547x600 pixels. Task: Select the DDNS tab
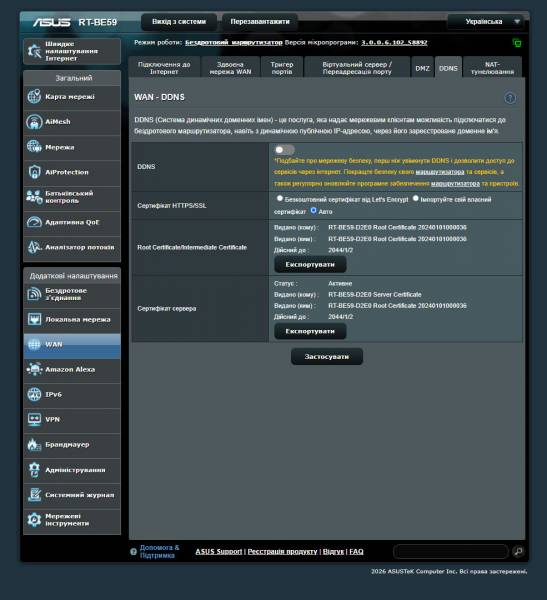pos(448,68)
